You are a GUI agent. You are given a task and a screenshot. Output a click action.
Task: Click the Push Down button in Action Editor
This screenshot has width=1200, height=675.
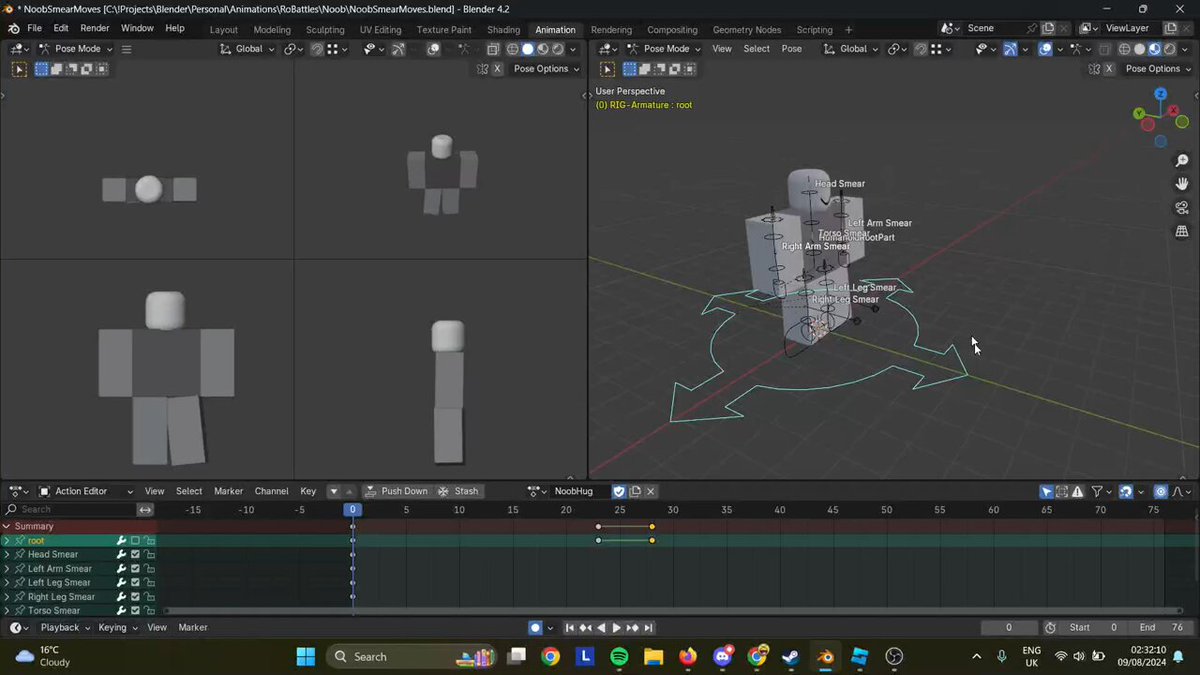tap(396, 491)
